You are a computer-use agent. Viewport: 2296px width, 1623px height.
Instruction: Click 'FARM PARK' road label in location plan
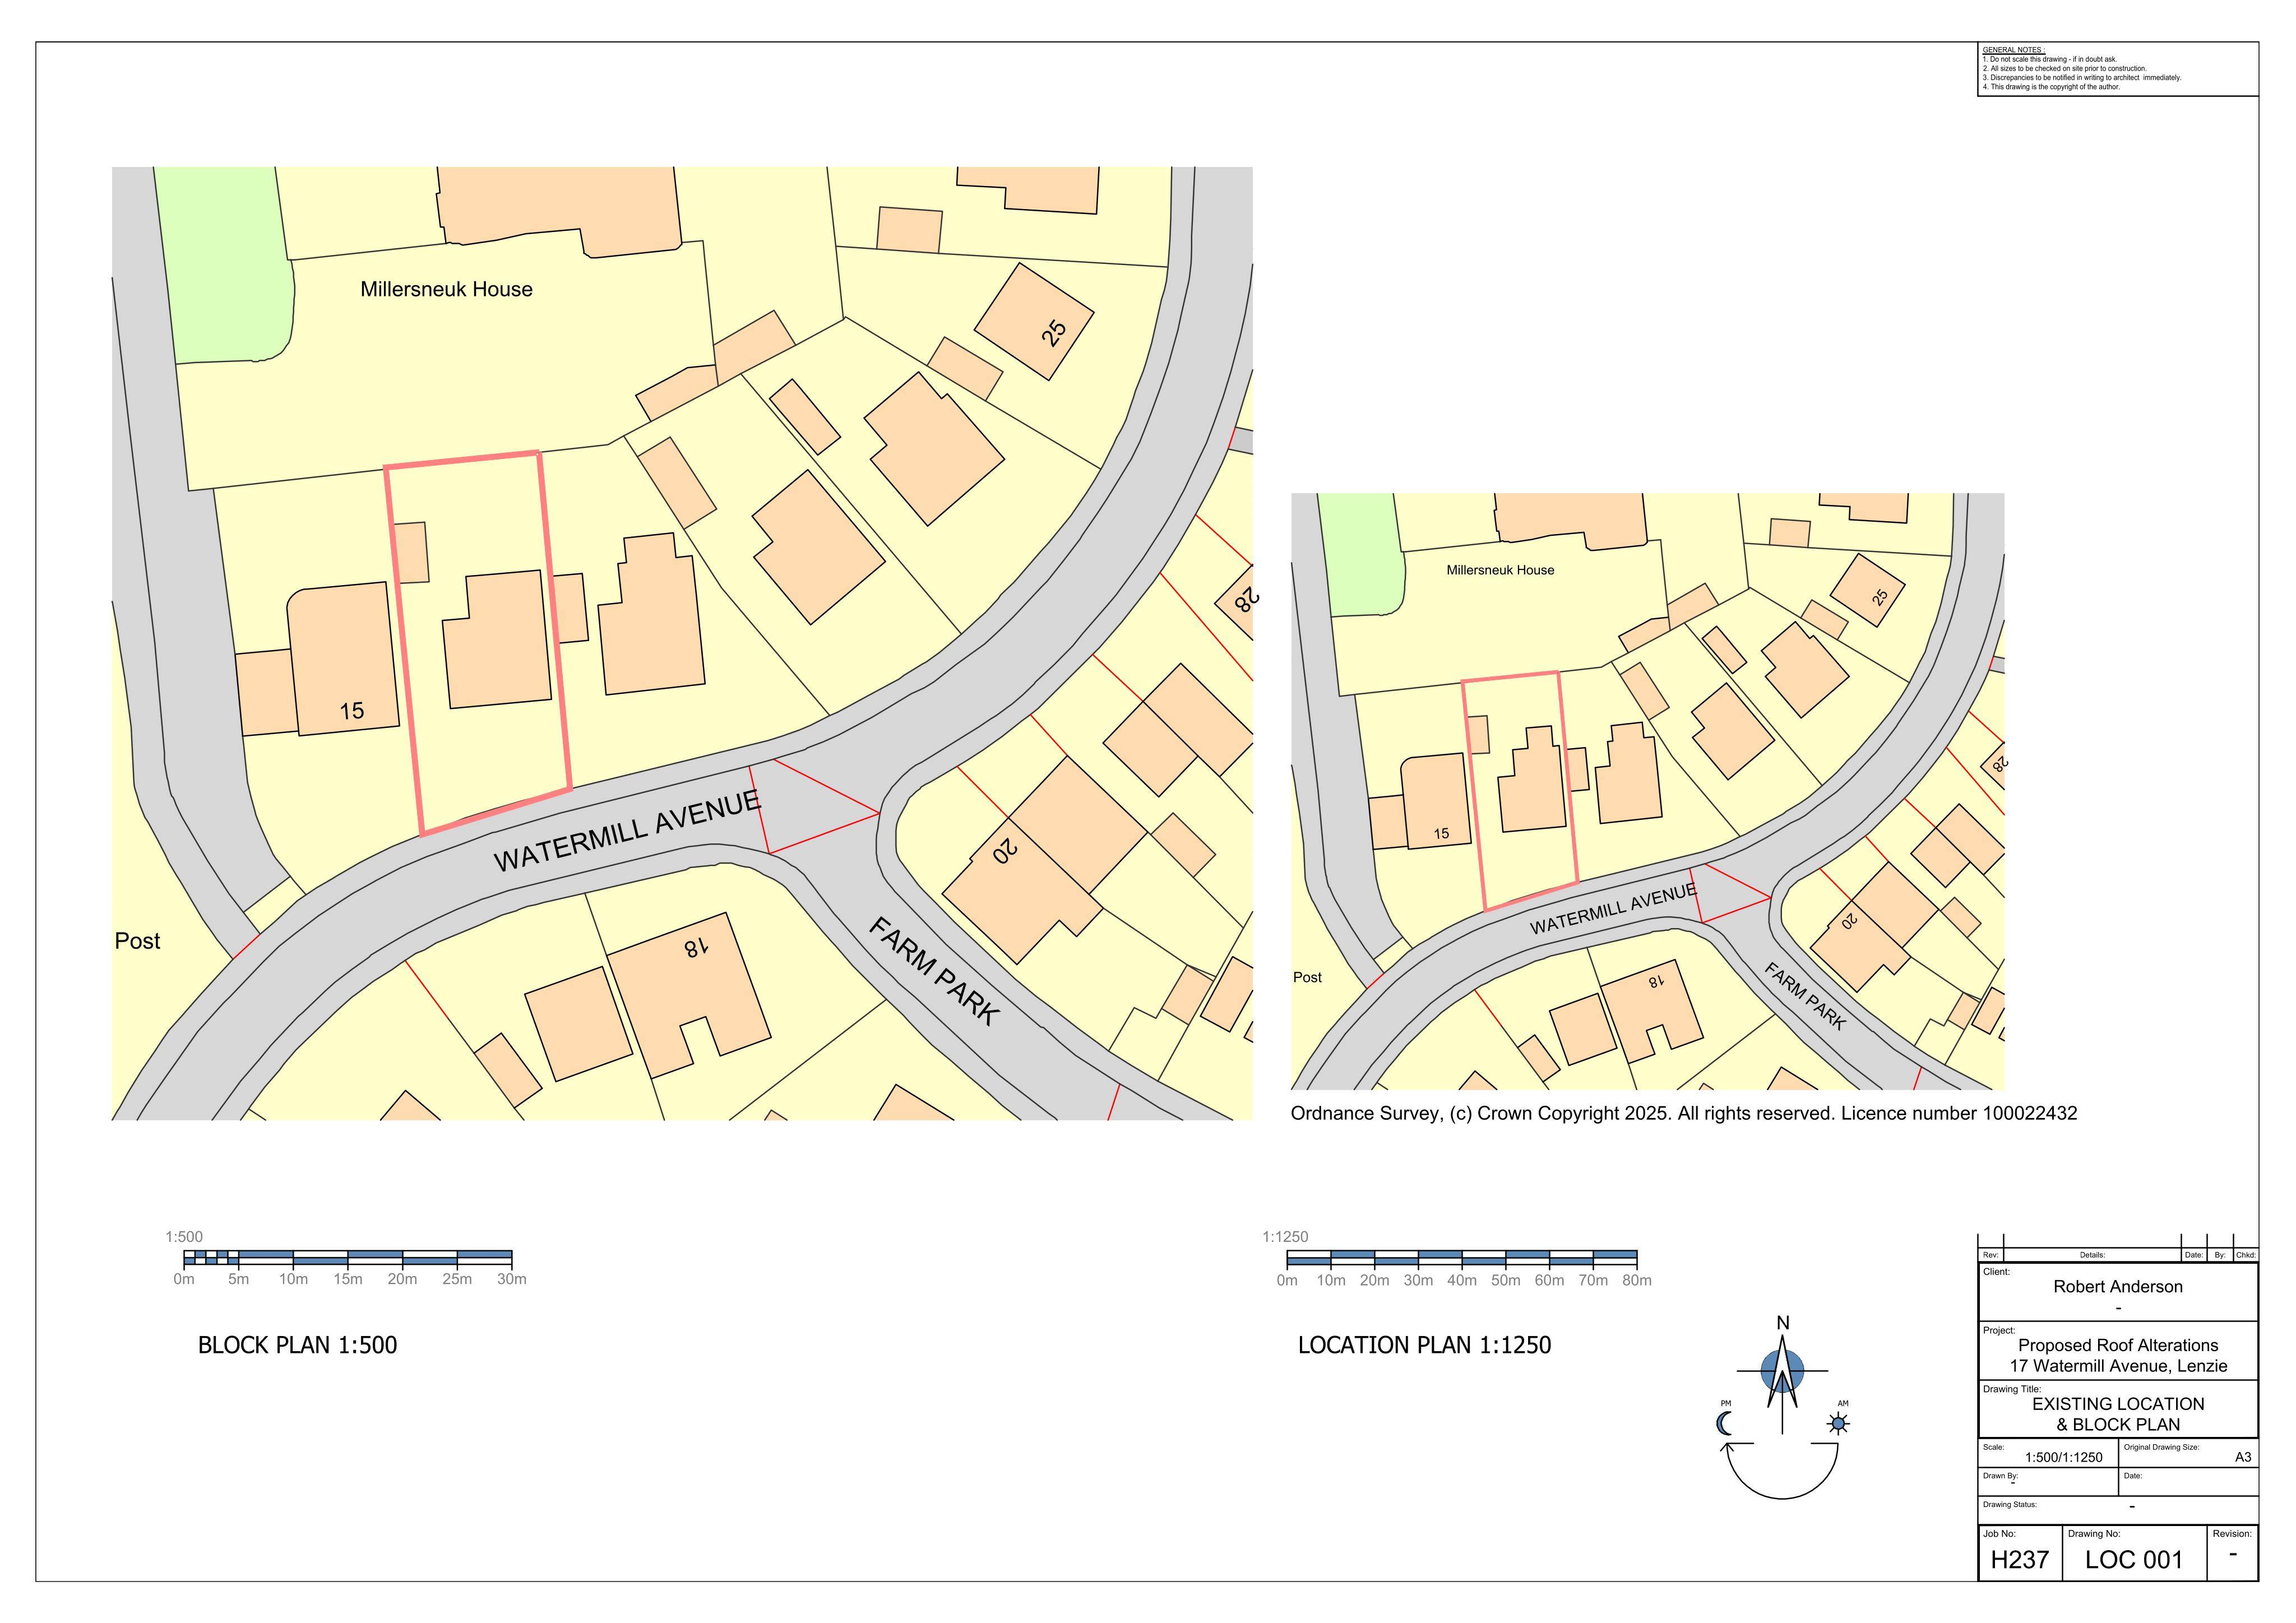pyautogui.click(x=1804, y=996)
